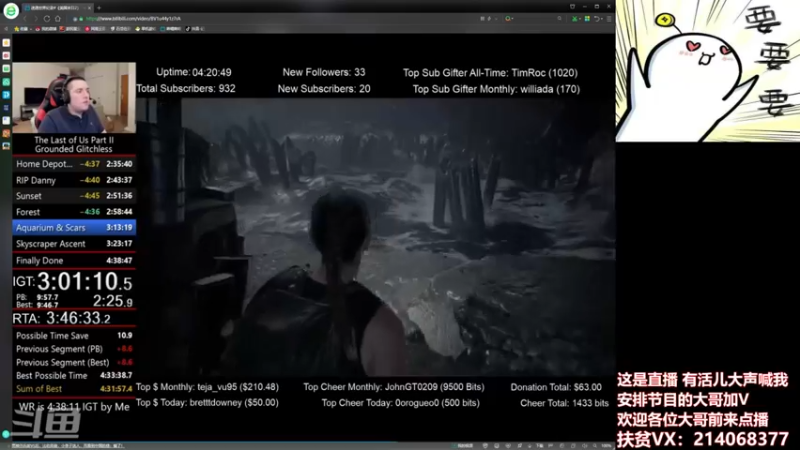Image resolution: width=800 pixels, height=450 pixels.
Task: Reload the page with the refresh icon
Action: [46, 19]
